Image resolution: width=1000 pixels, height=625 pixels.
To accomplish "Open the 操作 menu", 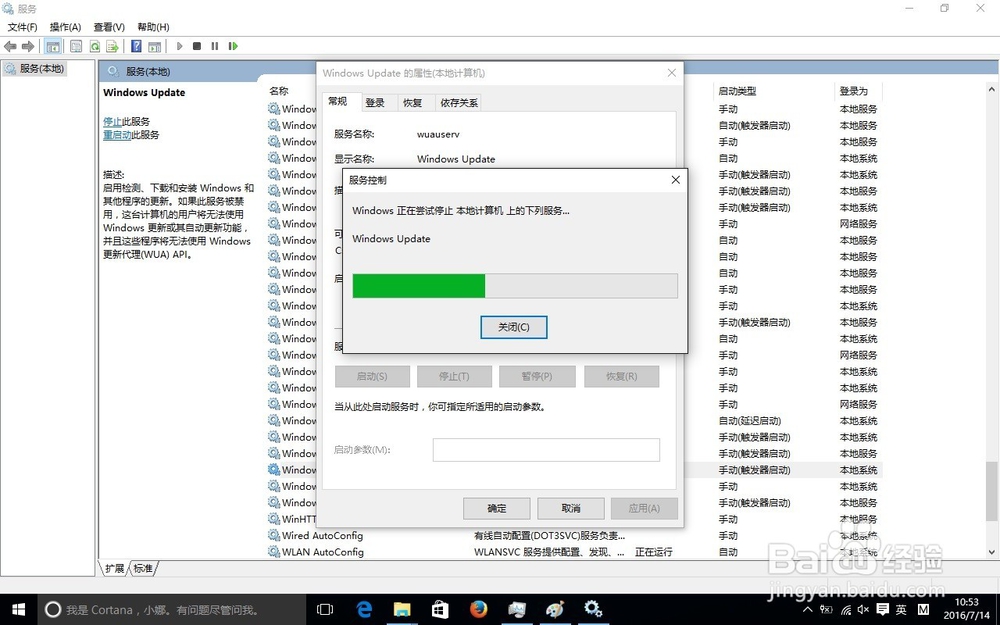I will 64,27.
